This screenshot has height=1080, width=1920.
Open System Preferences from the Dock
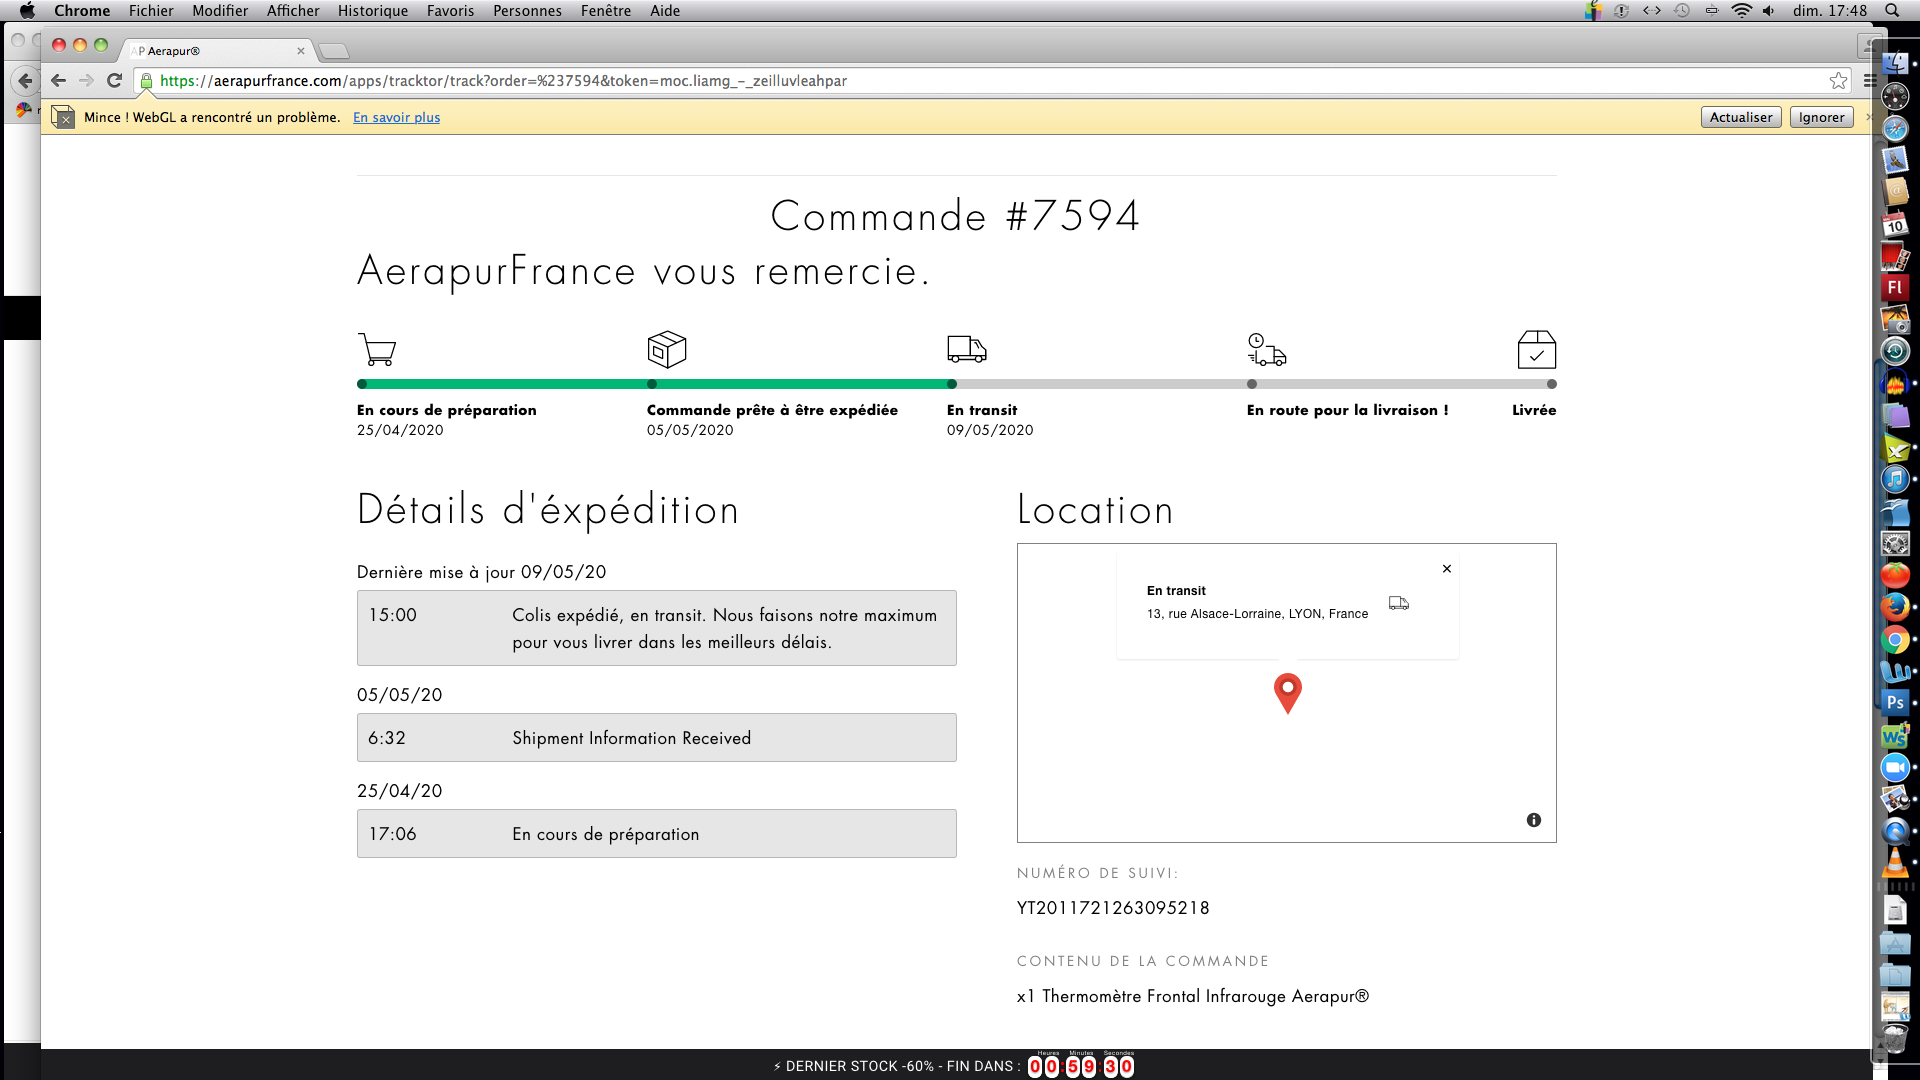pos(1895,543)
